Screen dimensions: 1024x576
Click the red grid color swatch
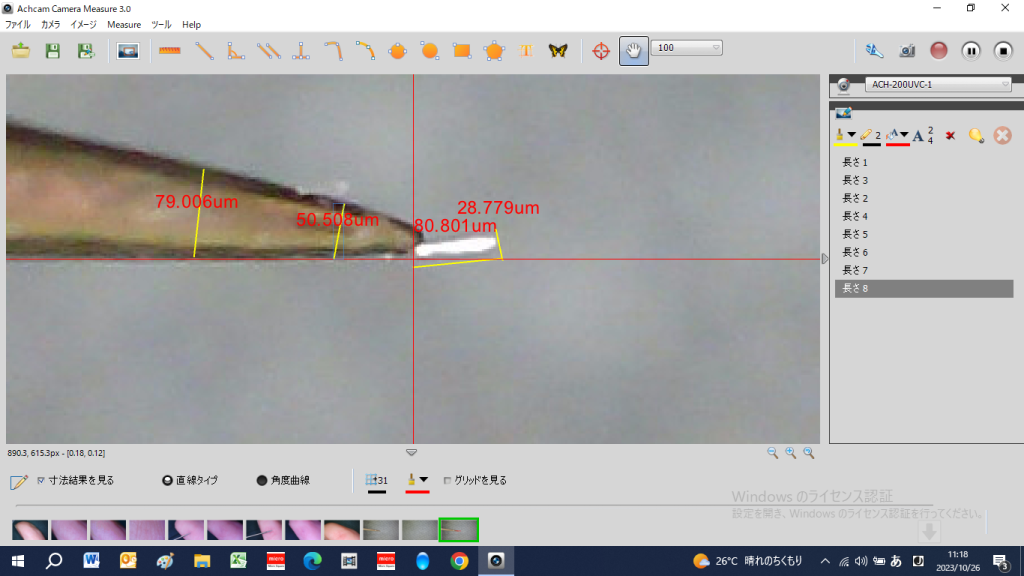pos(417,482)
